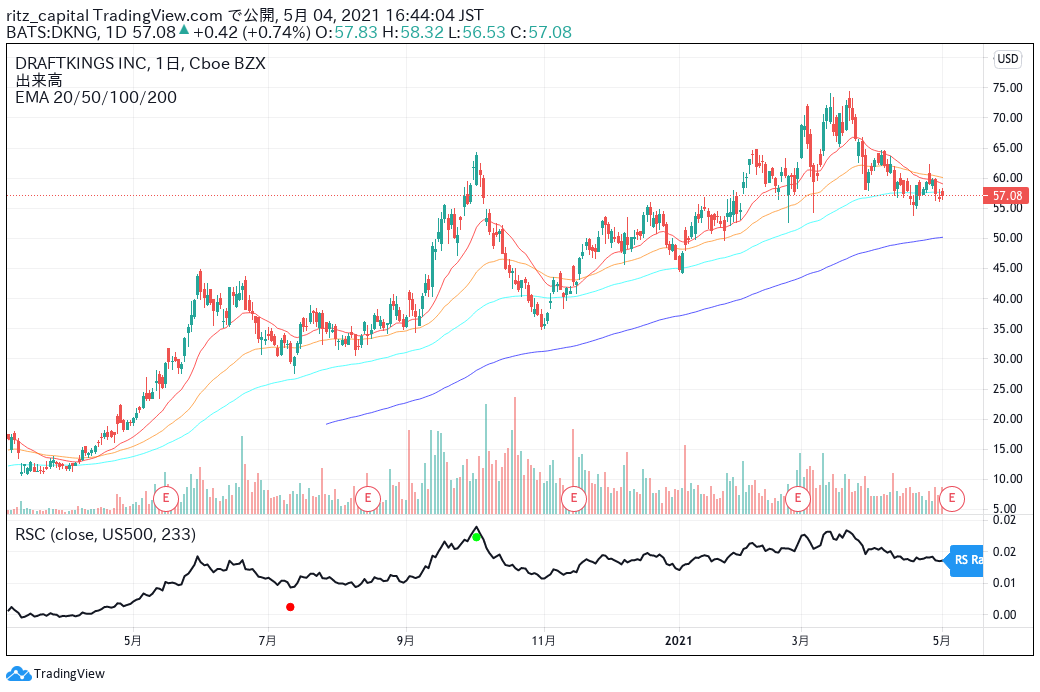
Task: Click the 20.00 price axis label
Action: click(x=1008, y=419)
